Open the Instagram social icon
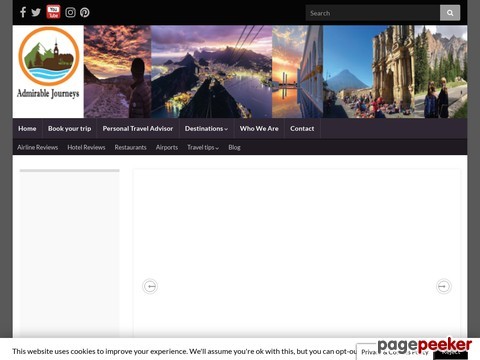480x360 pixels. point(70,13)
